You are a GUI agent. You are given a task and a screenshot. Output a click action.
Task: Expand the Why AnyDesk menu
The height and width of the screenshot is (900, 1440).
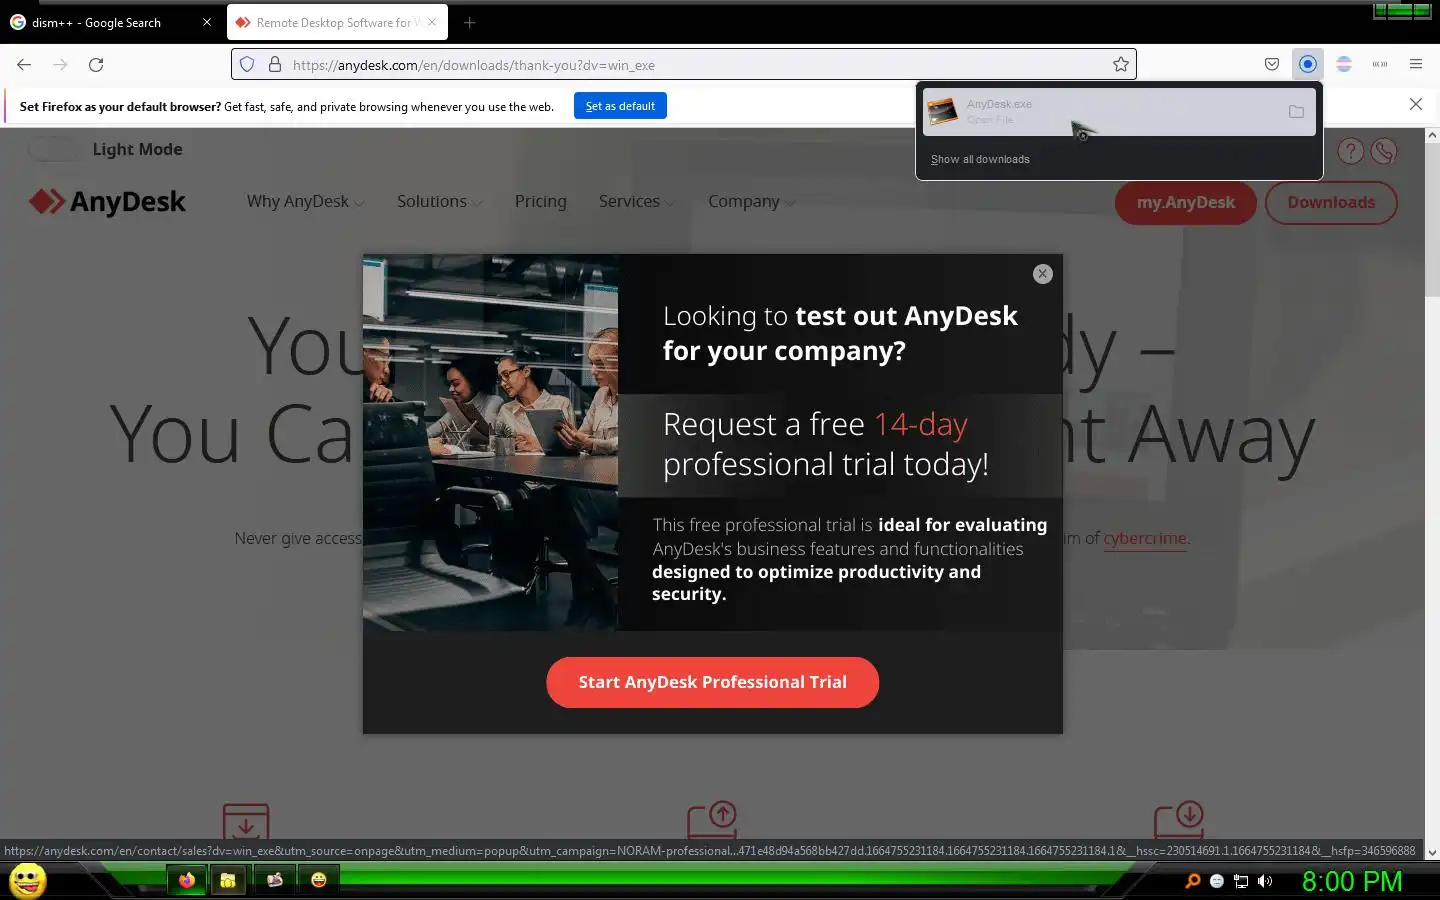tap(305, 201)
